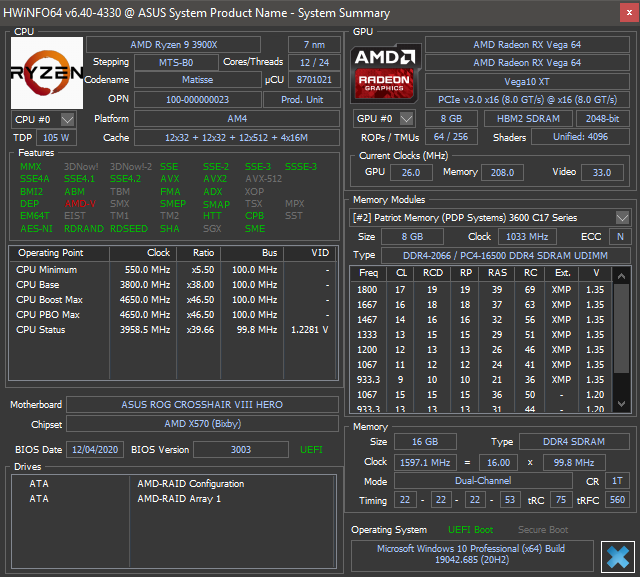Image resolution: width=640 pixels, height=577 pixels.
Task: Click ASUS ROG CROSSHAIR VIII HERO motherboard field
Action: point(202,404)
